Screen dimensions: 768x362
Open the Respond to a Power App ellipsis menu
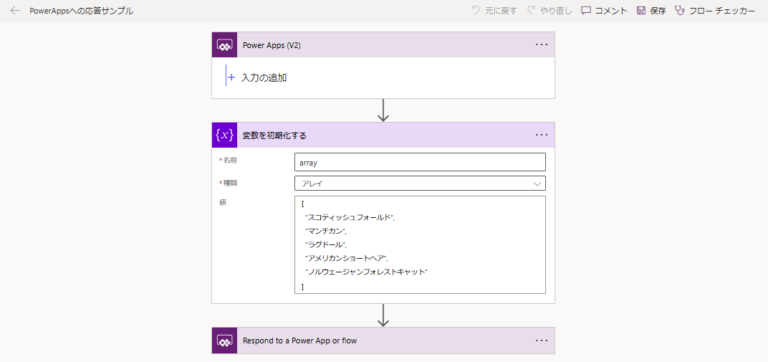tap(541, 340)
